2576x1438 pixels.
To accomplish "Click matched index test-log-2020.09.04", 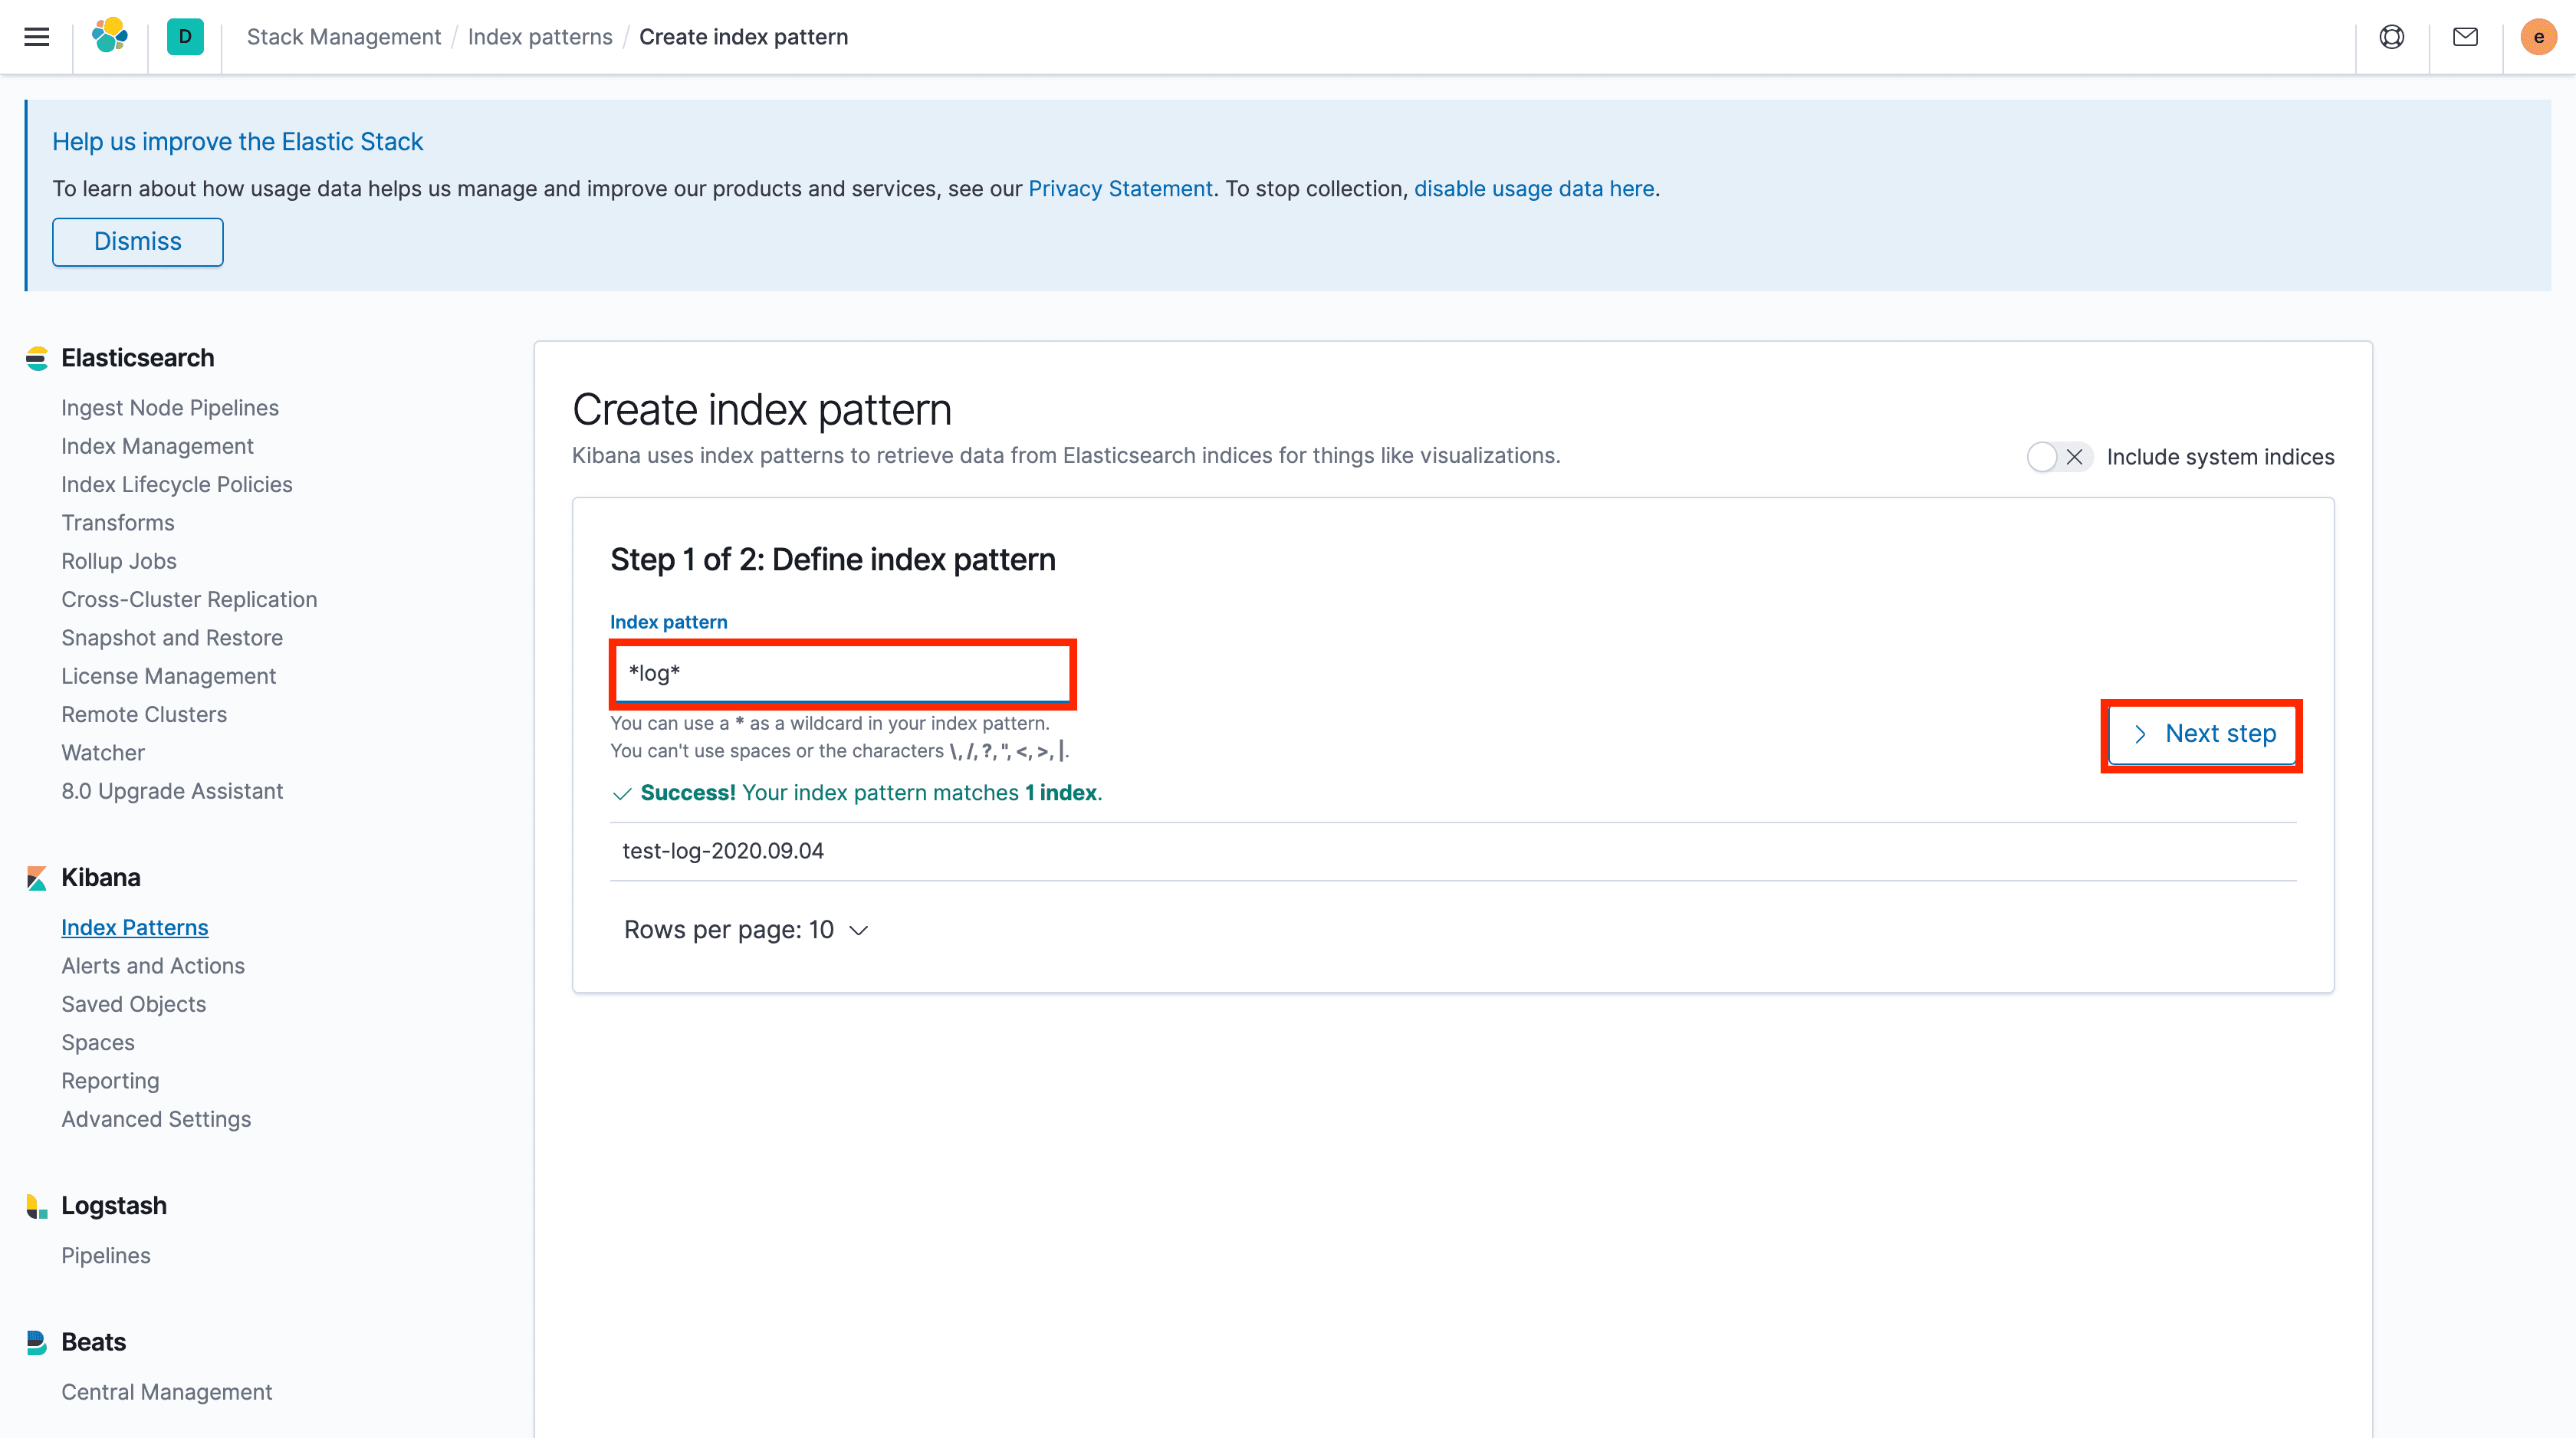I will [723, 851].
